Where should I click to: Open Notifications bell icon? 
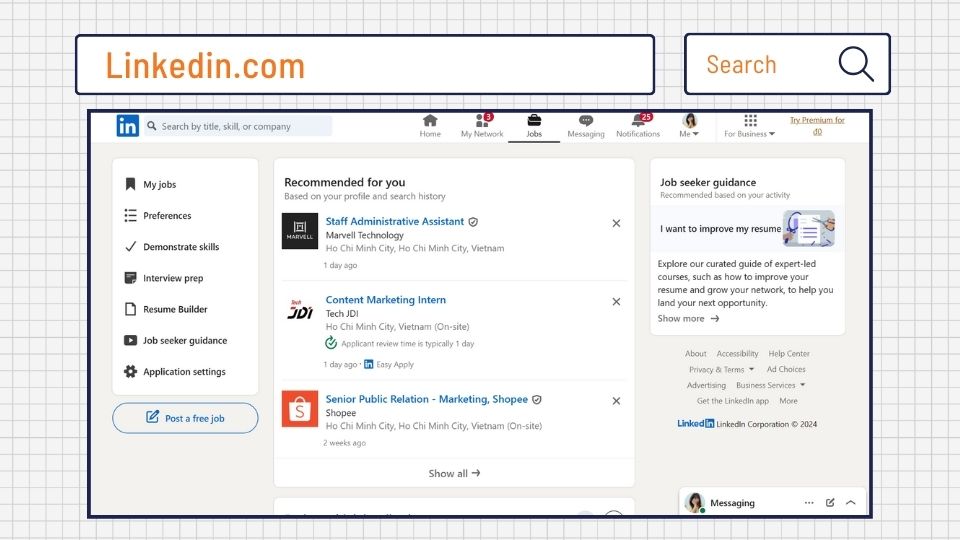(x=638, y=121)
